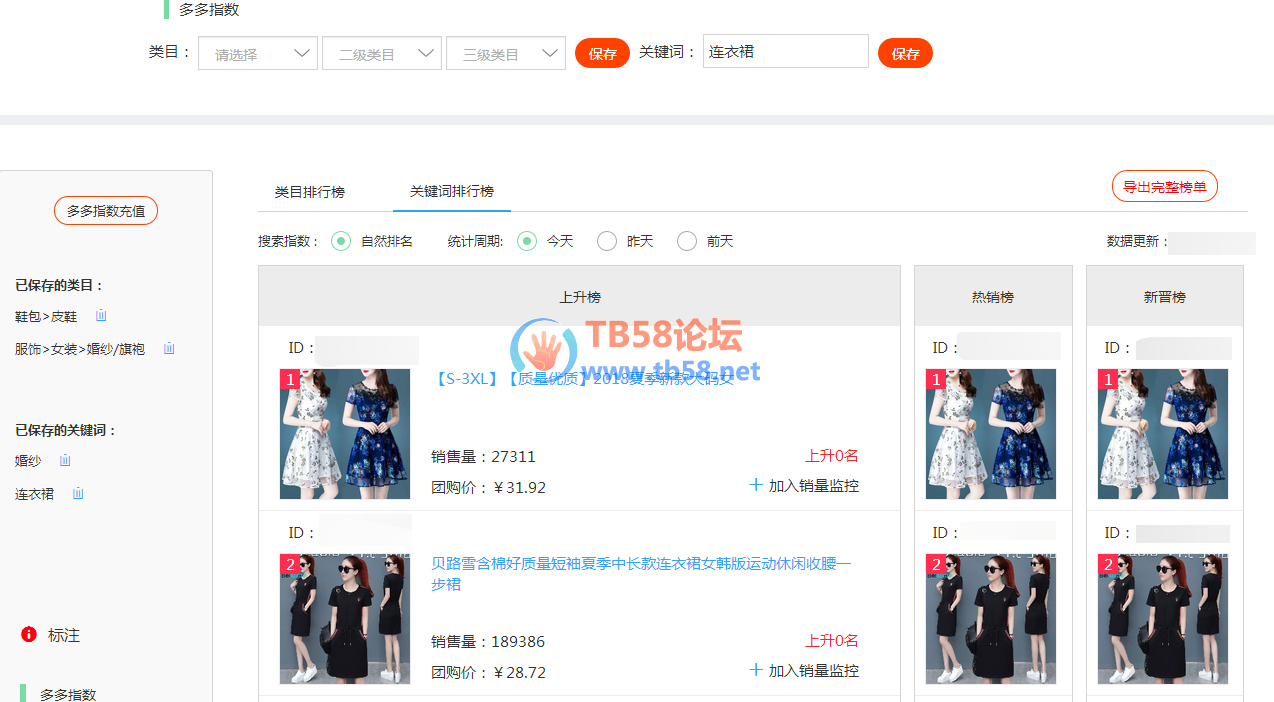Click plus icon to monitor second product sales
The width and height of the screenshot is (1274, 702).
click(x=756, y=670)
